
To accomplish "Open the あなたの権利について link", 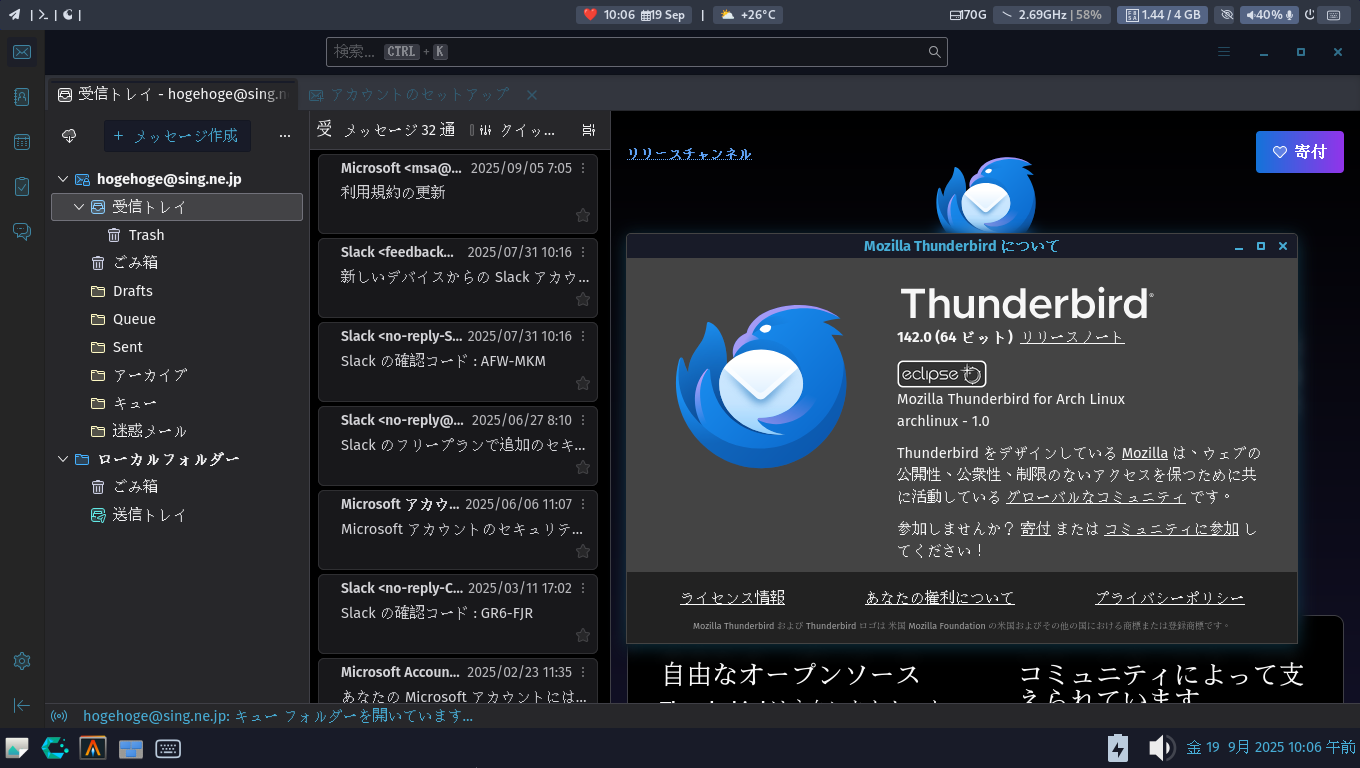I will (940, 598).
